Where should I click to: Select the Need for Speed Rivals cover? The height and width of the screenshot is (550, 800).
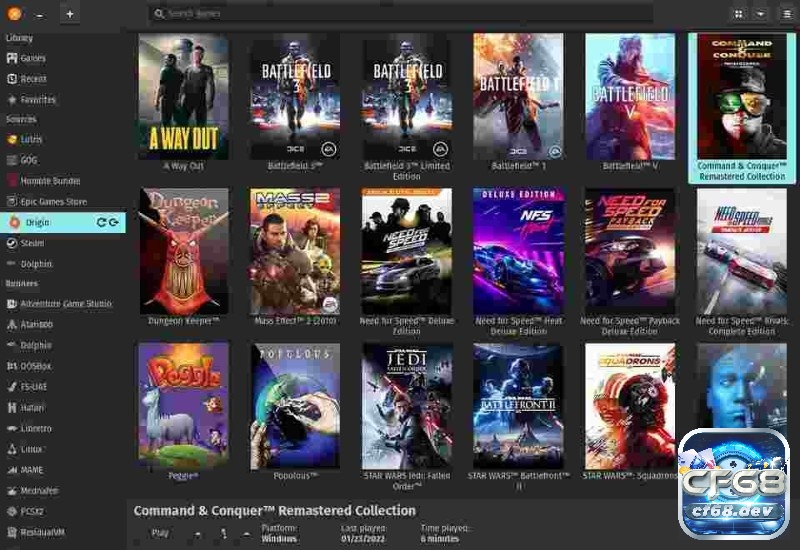click(742, 251)
